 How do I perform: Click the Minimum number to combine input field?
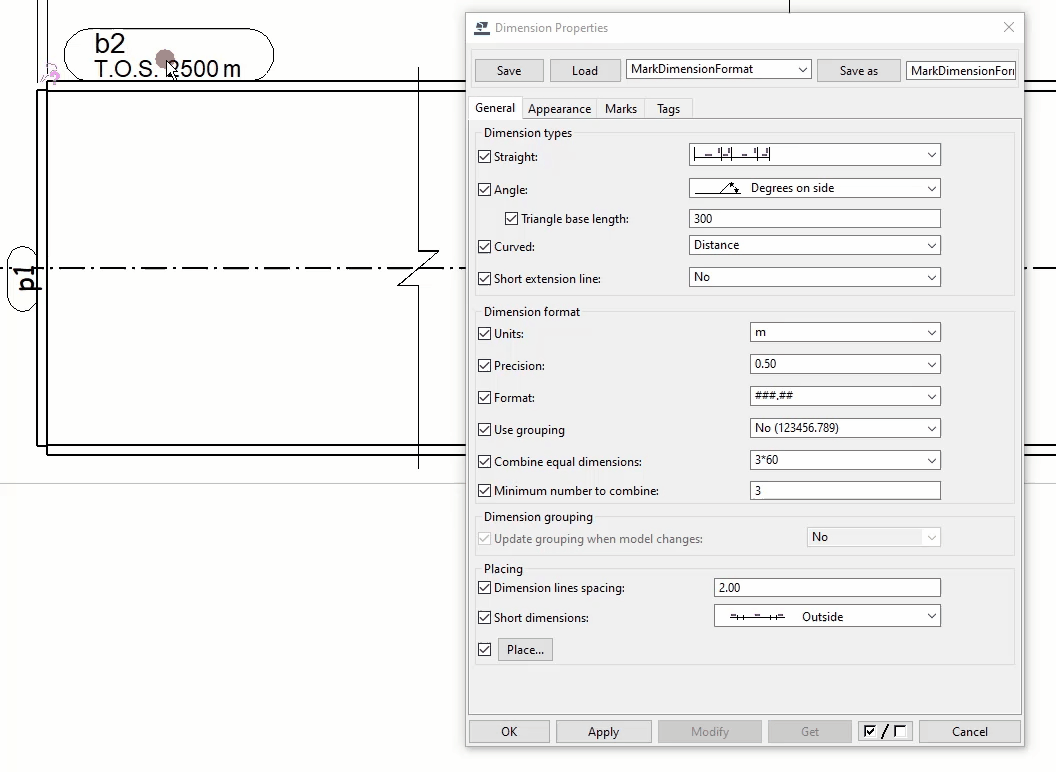pos(845,490)
